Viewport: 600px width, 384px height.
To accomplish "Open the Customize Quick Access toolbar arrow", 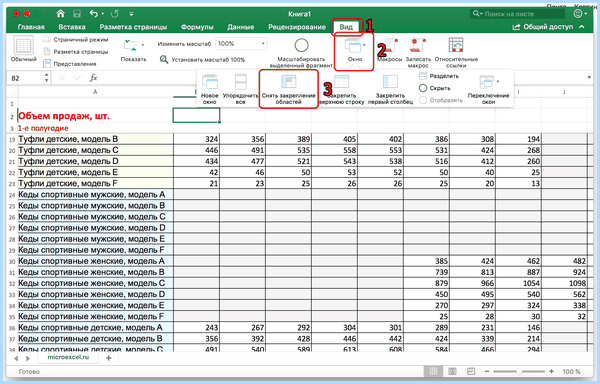I will [131, 14].
